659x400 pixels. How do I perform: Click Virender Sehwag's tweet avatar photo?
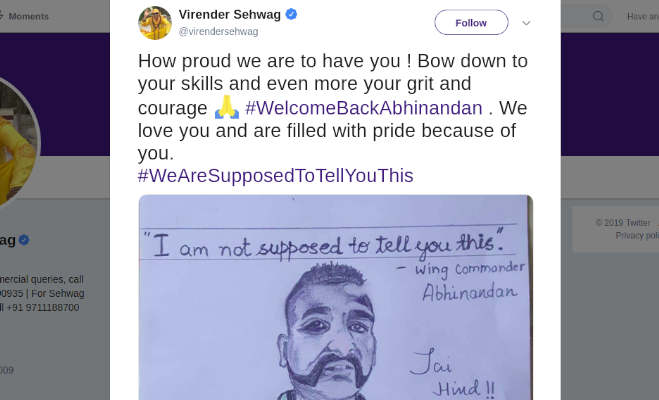point(155,23)
